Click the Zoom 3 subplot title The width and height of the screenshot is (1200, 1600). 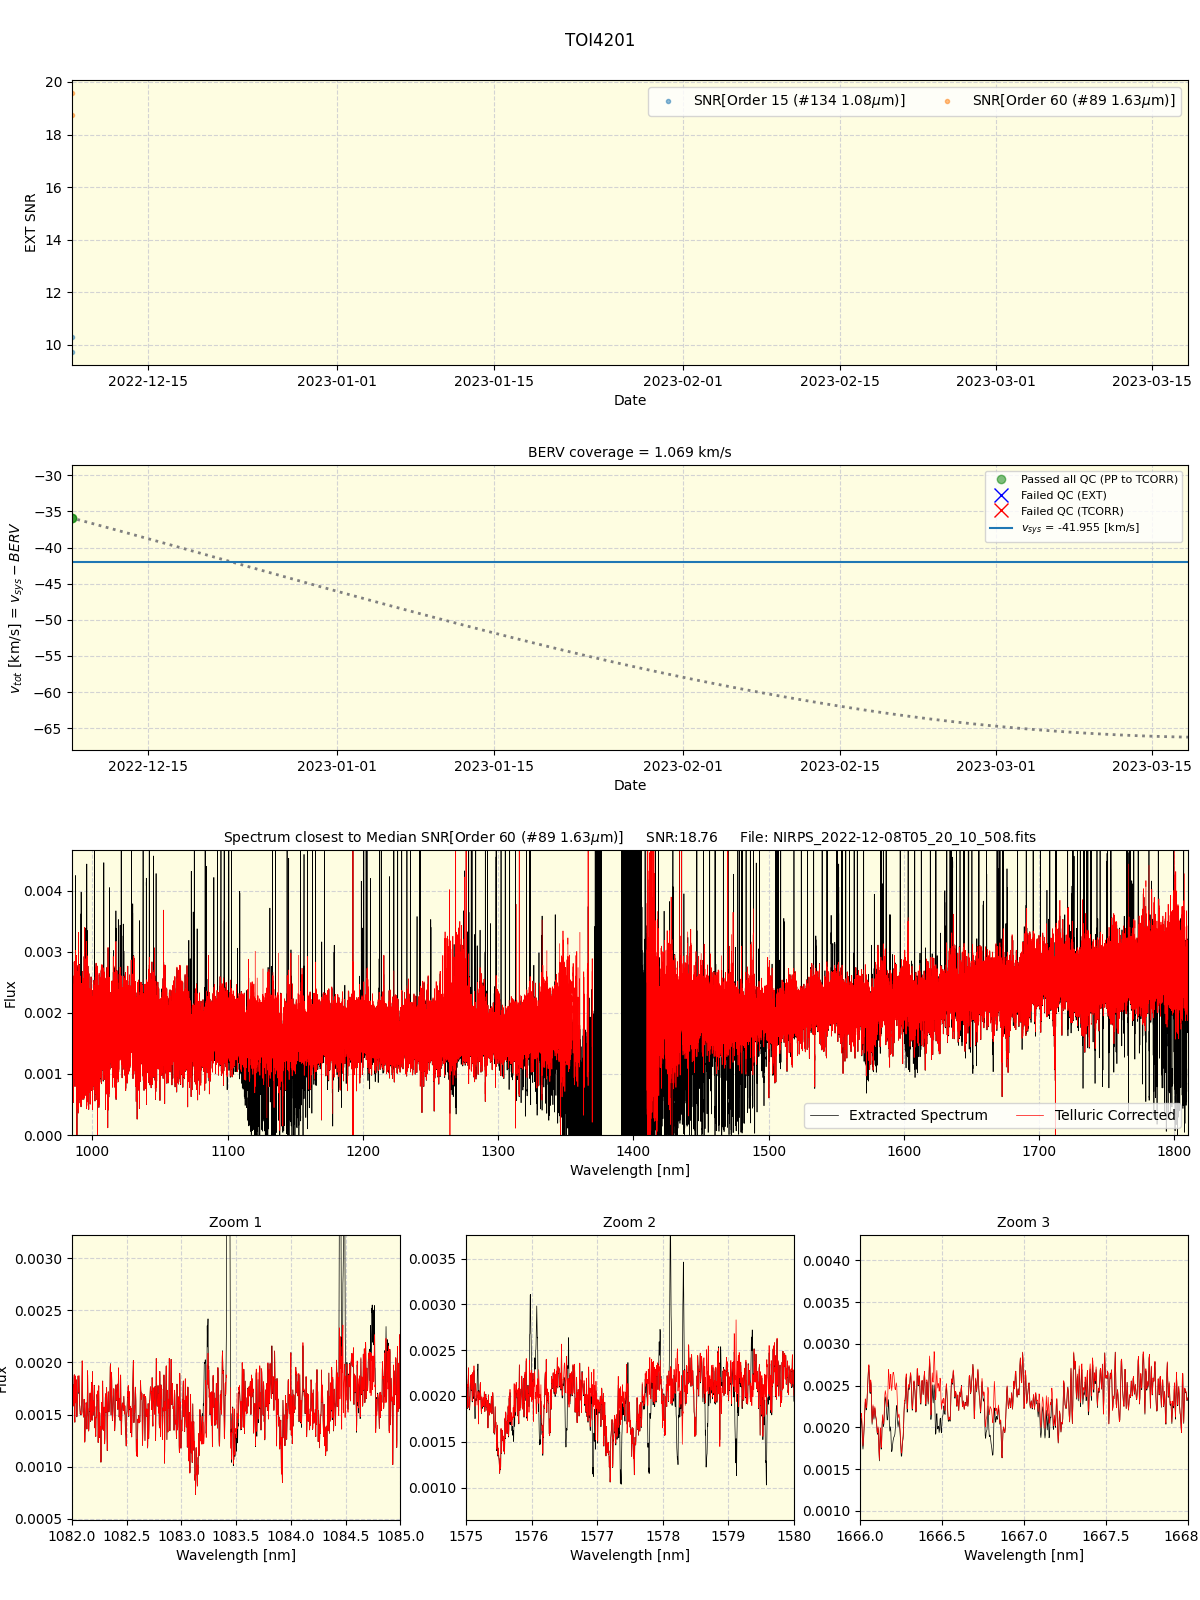(1024, 1223)
